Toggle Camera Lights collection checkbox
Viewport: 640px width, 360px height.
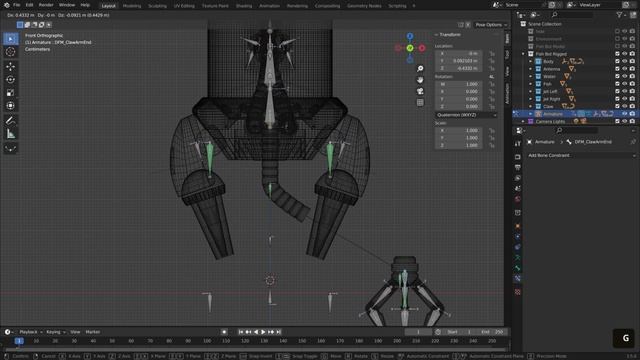tap(617, 121)
